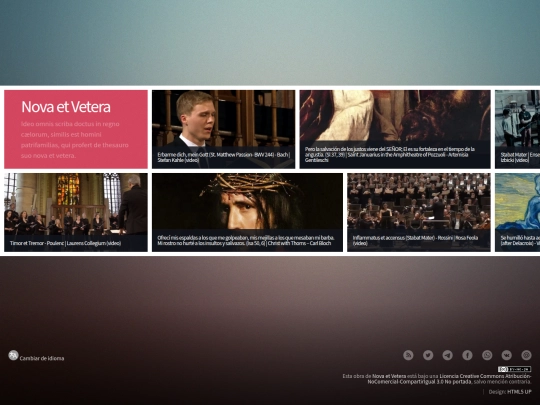The height and width of the screenshot is (405, 540).
Task: Click the last circular icon in the social row
Action: coord(526,355)
